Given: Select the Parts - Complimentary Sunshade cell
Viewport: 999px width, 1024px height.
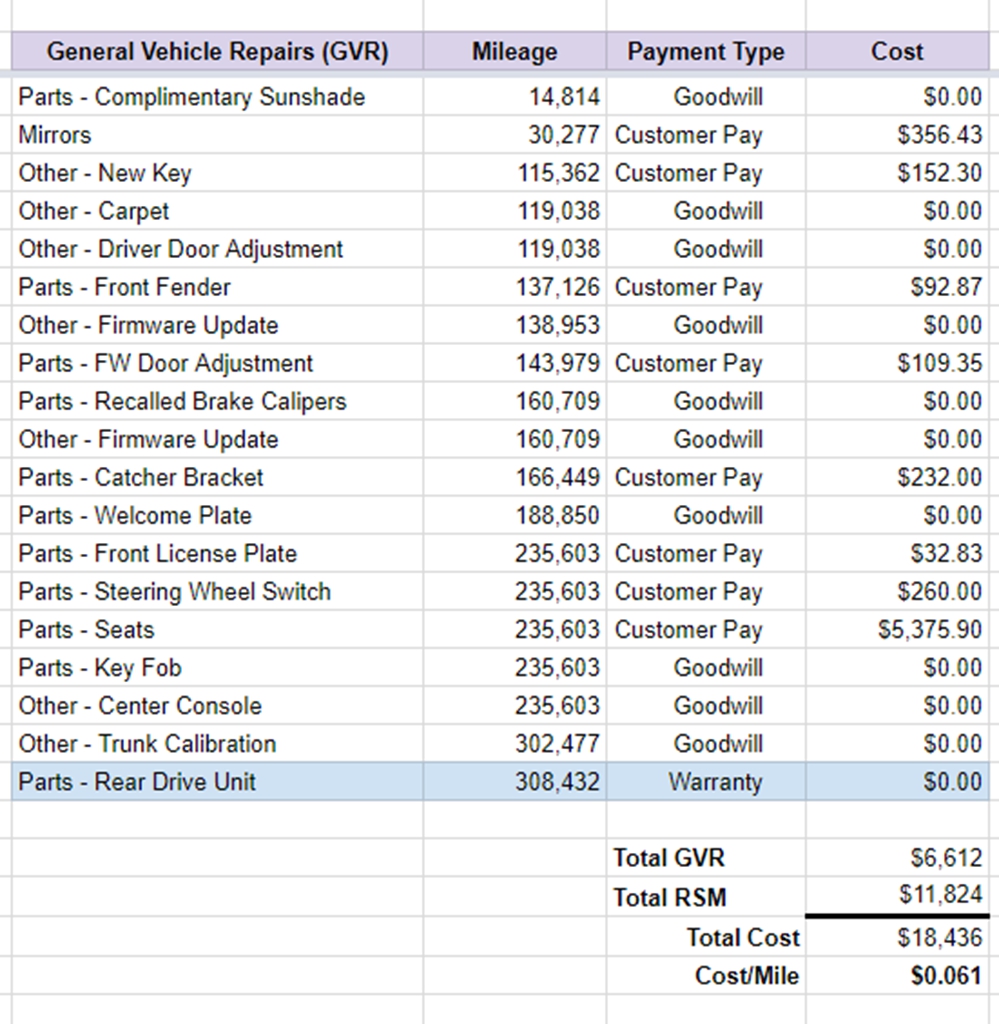Looking at the screenshot, I should click(x=217, y=97).
